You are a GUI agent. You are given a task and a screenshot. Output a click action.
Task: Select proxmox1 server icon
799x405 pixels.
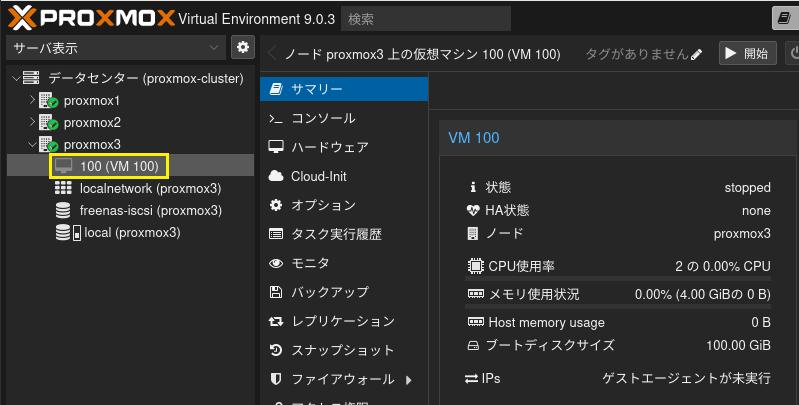coord(48,100)
